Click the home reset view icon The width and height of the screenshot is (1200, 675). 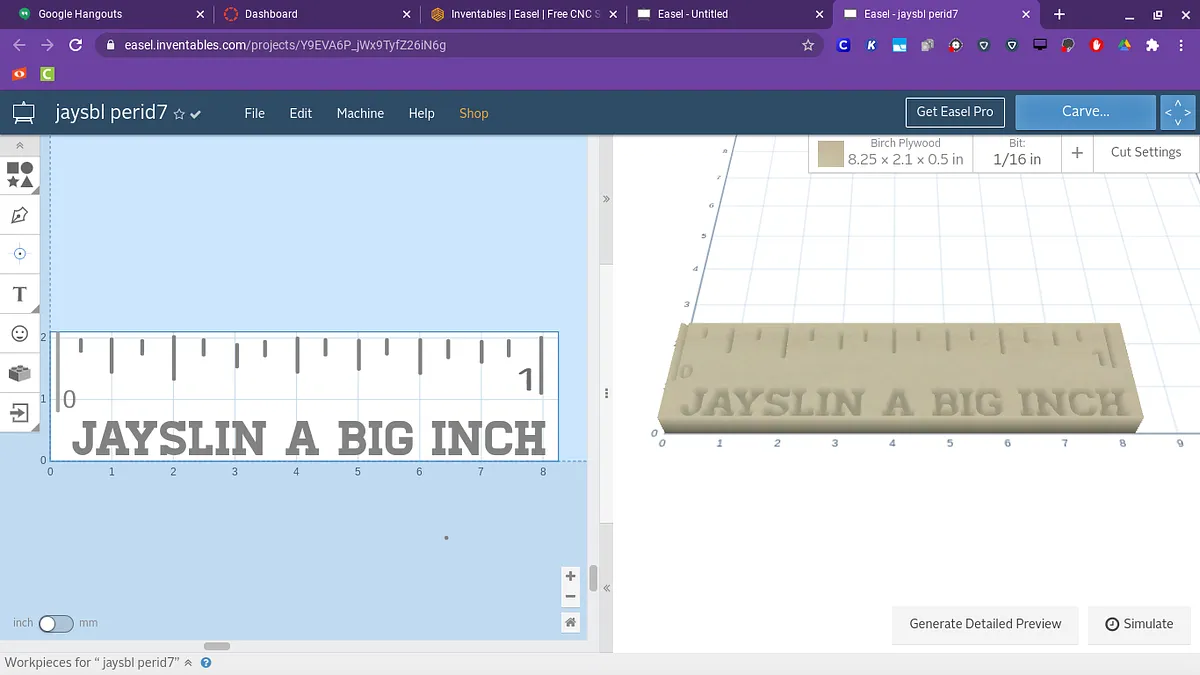coord(570,622)
